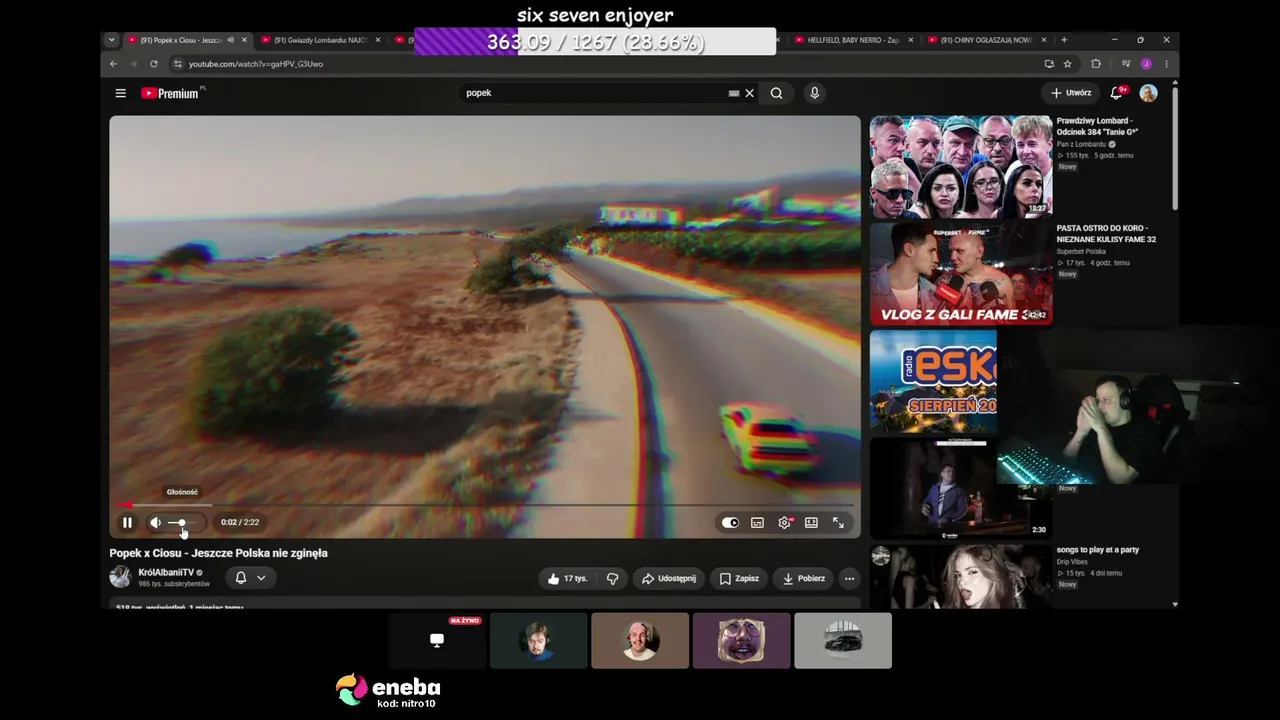Open the YouTube guide hamburger menu
The image size is (1280, 720).
120,93
